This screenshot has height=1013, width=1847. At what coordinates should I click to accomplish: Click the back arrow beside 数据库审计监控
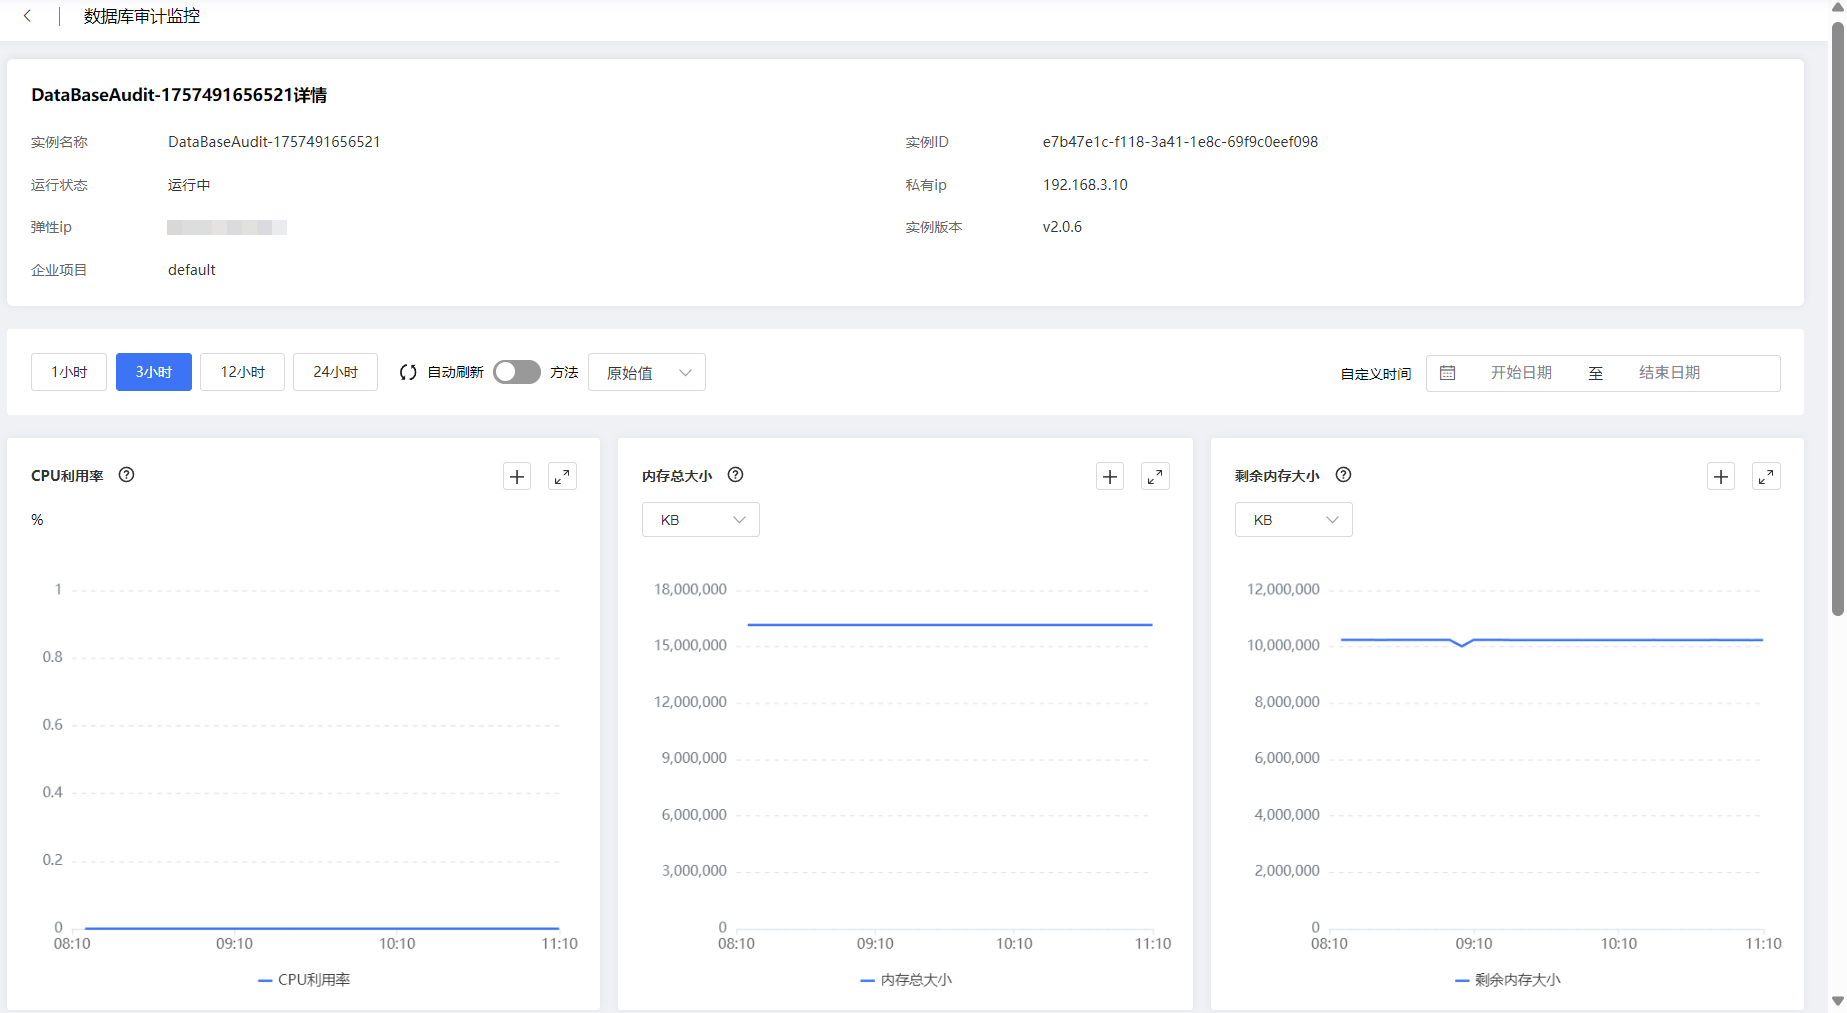pos(27,16)
